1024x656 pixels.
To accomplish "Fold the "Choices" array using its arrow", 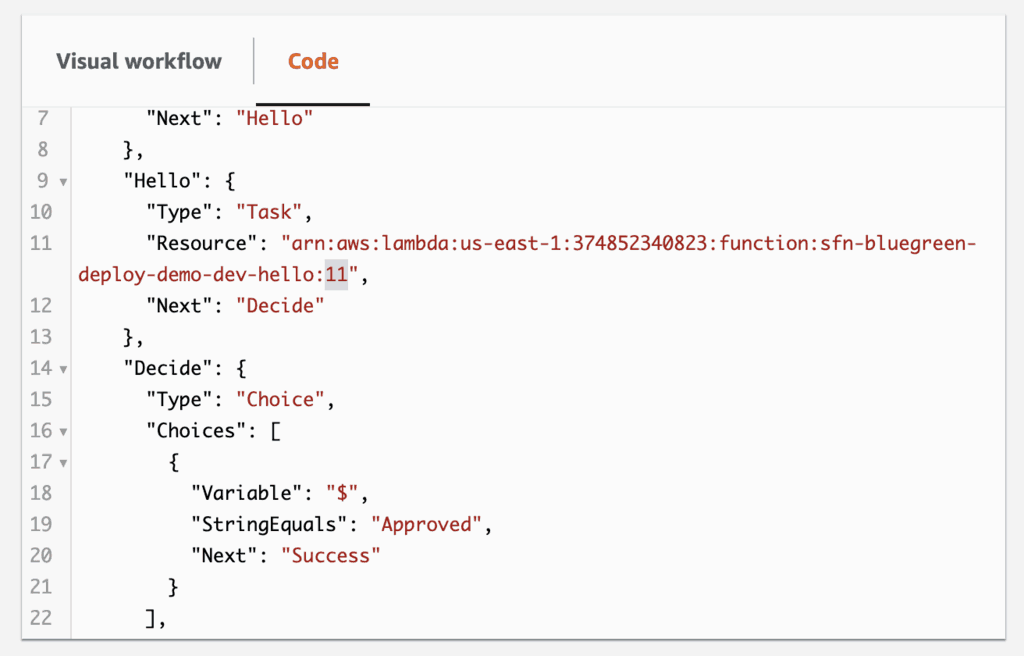I will click(x=63, y=432).
